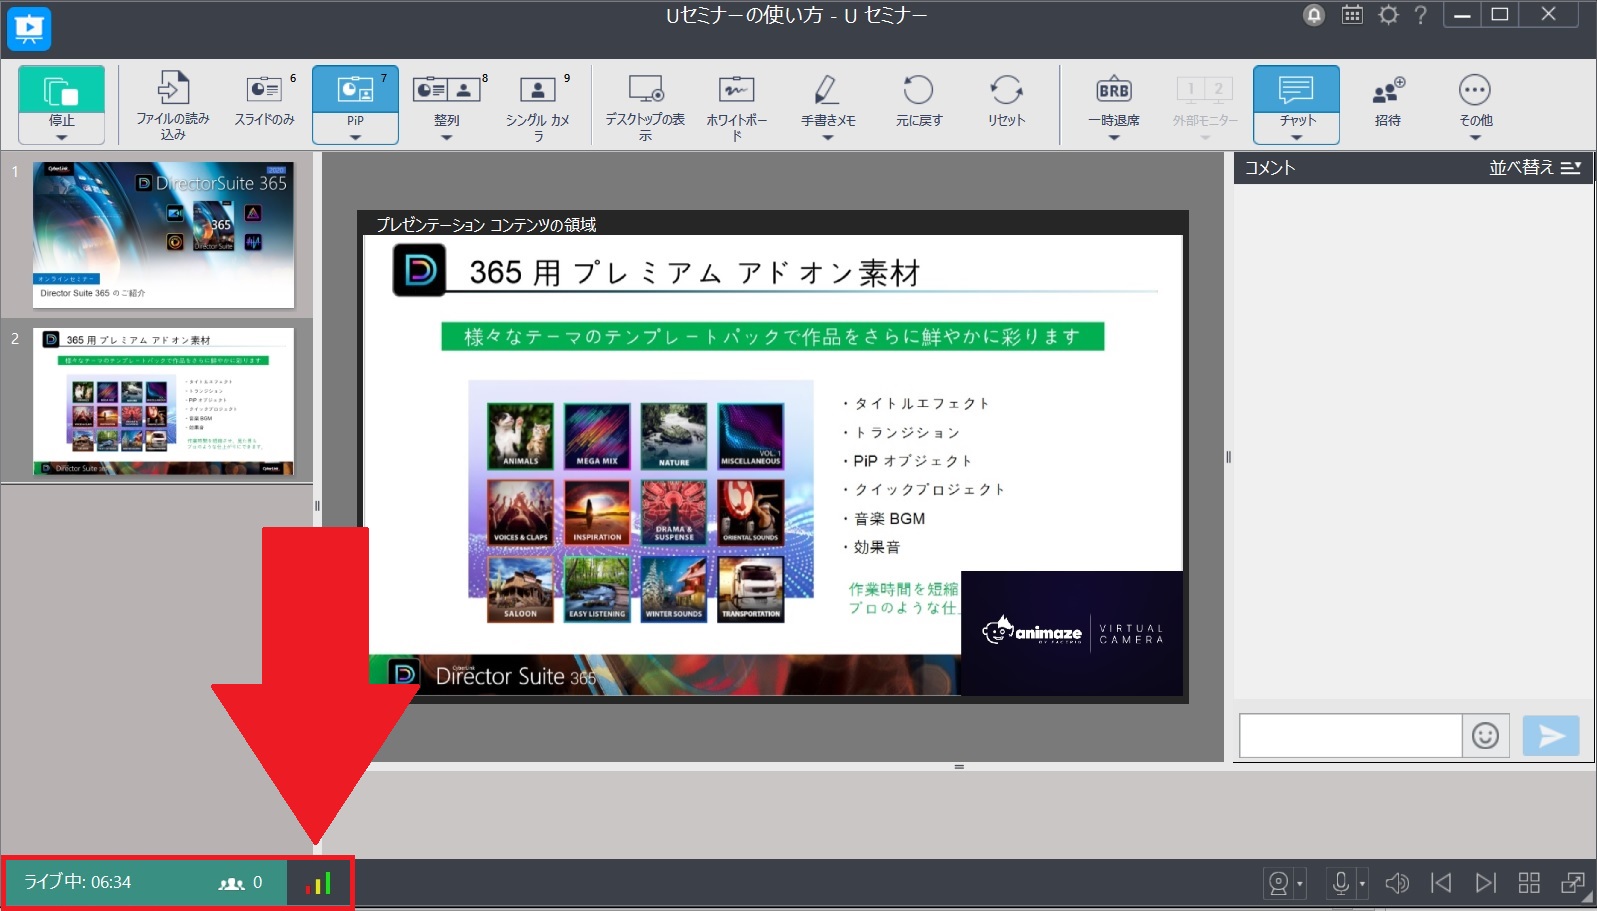Open the ホワイトボード whiteboard
This screenshot has height=911, width=1597.
point(737,105)
